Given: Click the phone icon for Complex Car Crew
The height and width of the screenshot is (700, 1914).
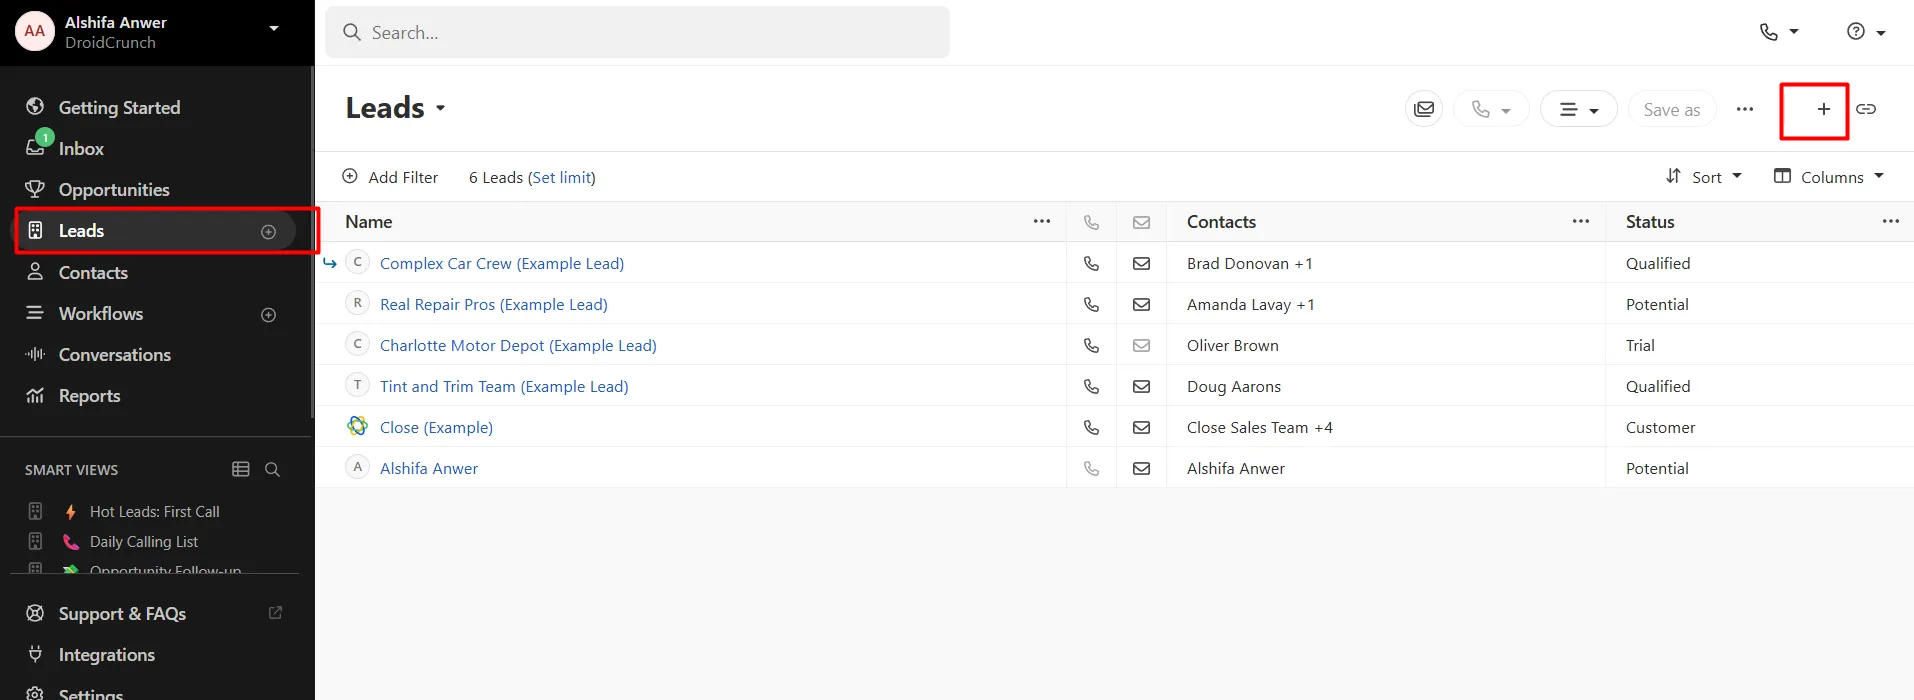Looking at the screenshot, I should click(1091, 264).
